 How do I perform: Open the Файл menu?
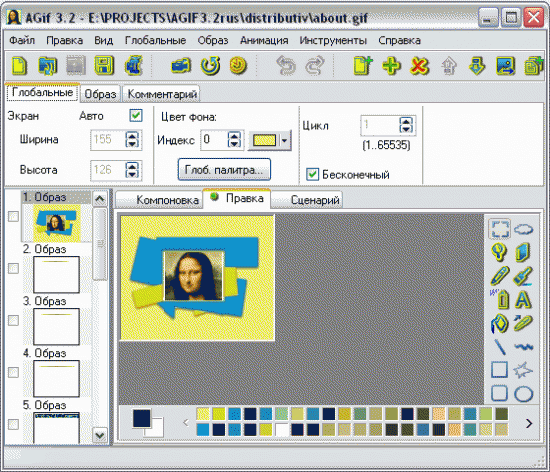point(22,40)
